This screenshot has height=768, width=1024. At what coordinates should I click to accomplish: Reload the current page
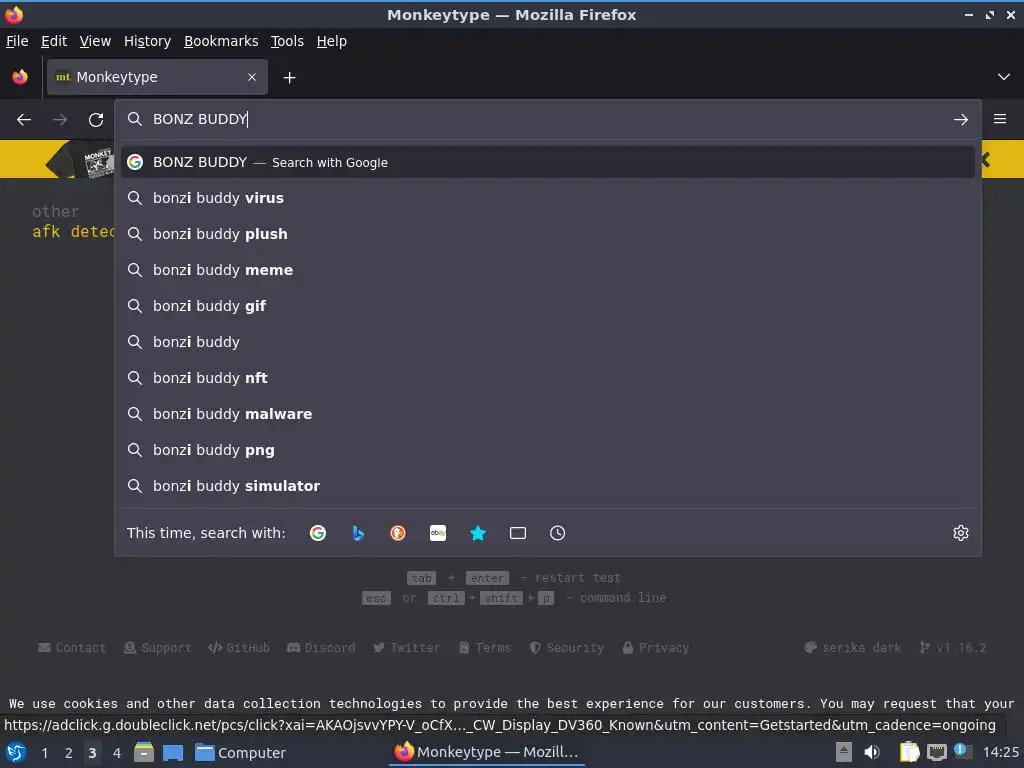[96, 120]
